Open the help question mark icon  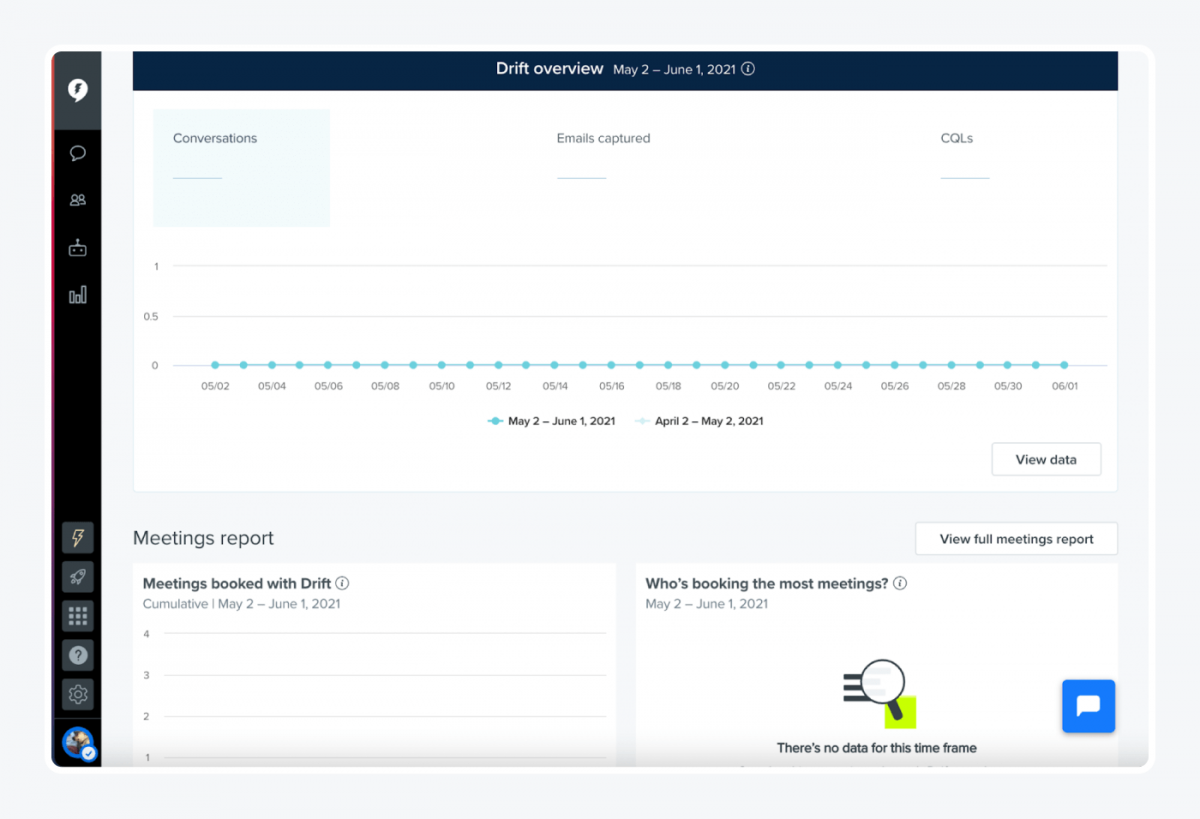78,655
